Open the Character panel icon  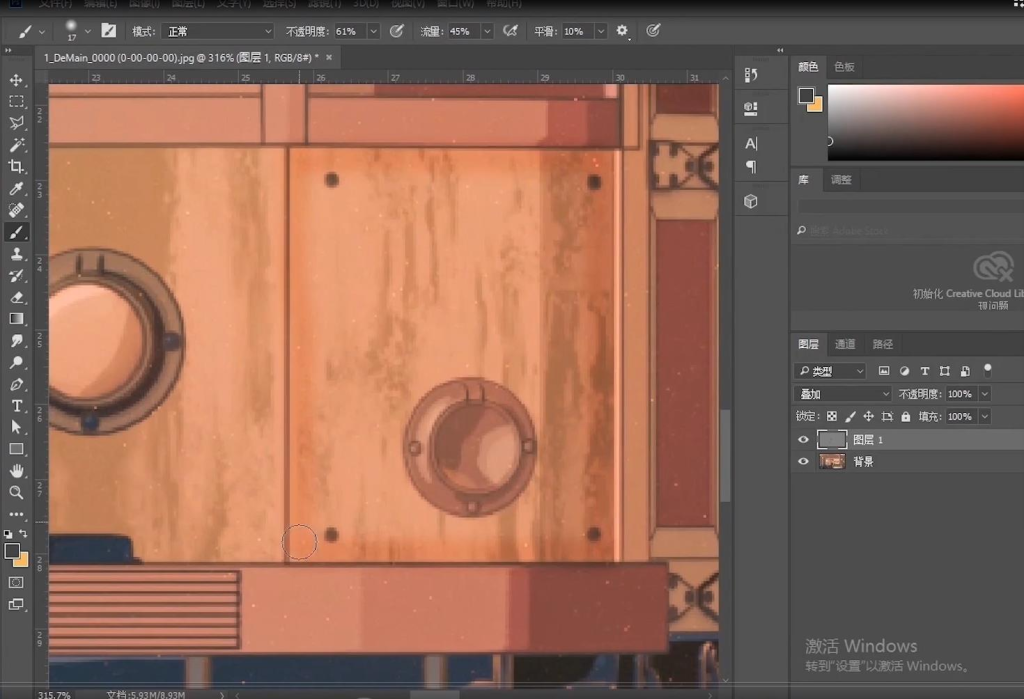pyautogui.click(x=751, y=144)
